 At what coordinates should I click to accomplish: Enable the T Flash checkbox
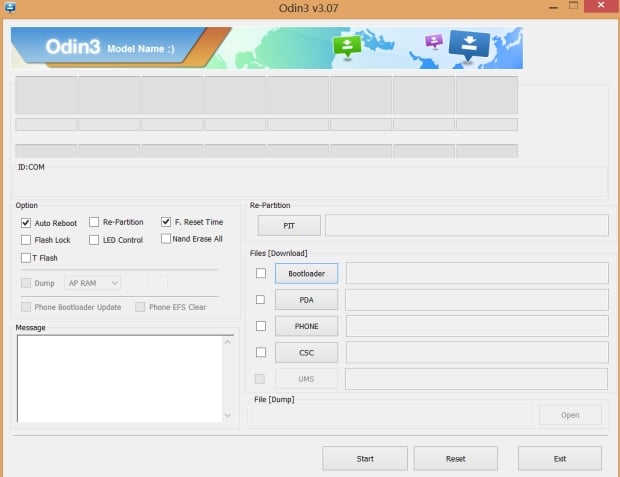point(26,258)
